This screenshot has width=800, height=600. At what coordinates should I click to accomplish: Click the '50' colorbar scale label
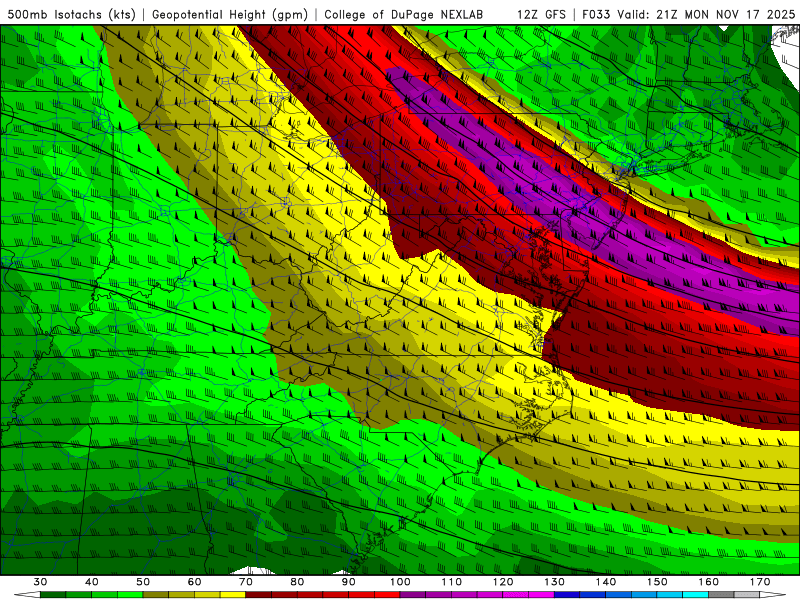tap(143, 582)
